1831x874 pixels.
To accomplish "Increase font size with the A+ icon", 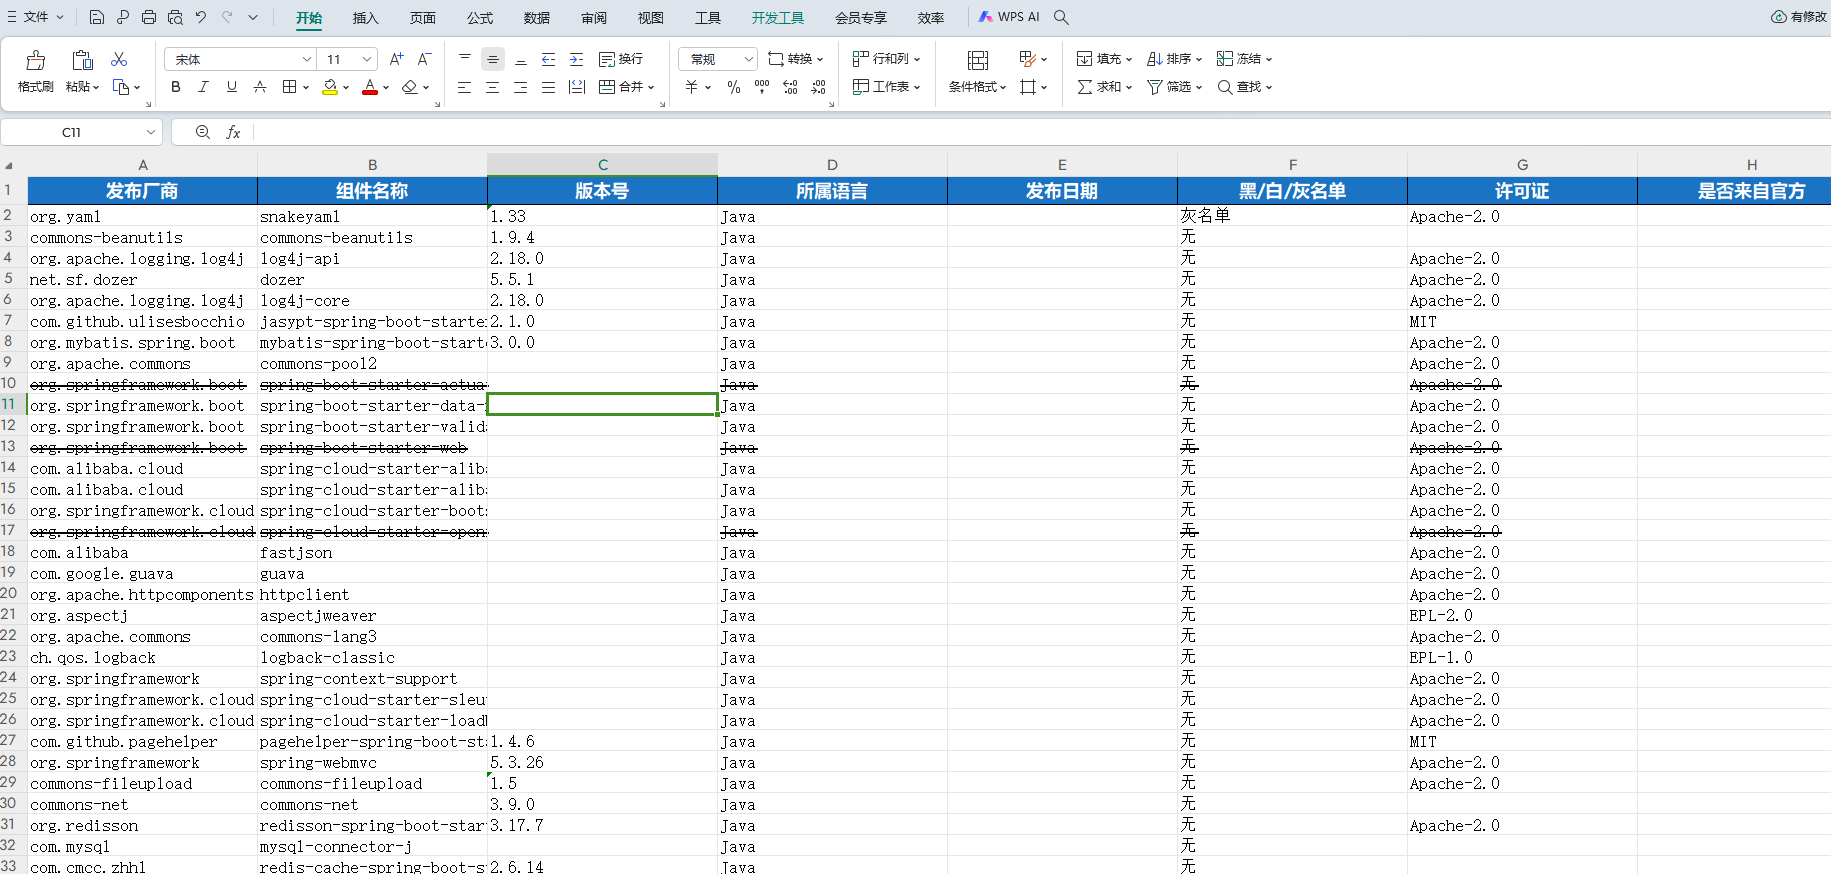I will click(396, 59).
